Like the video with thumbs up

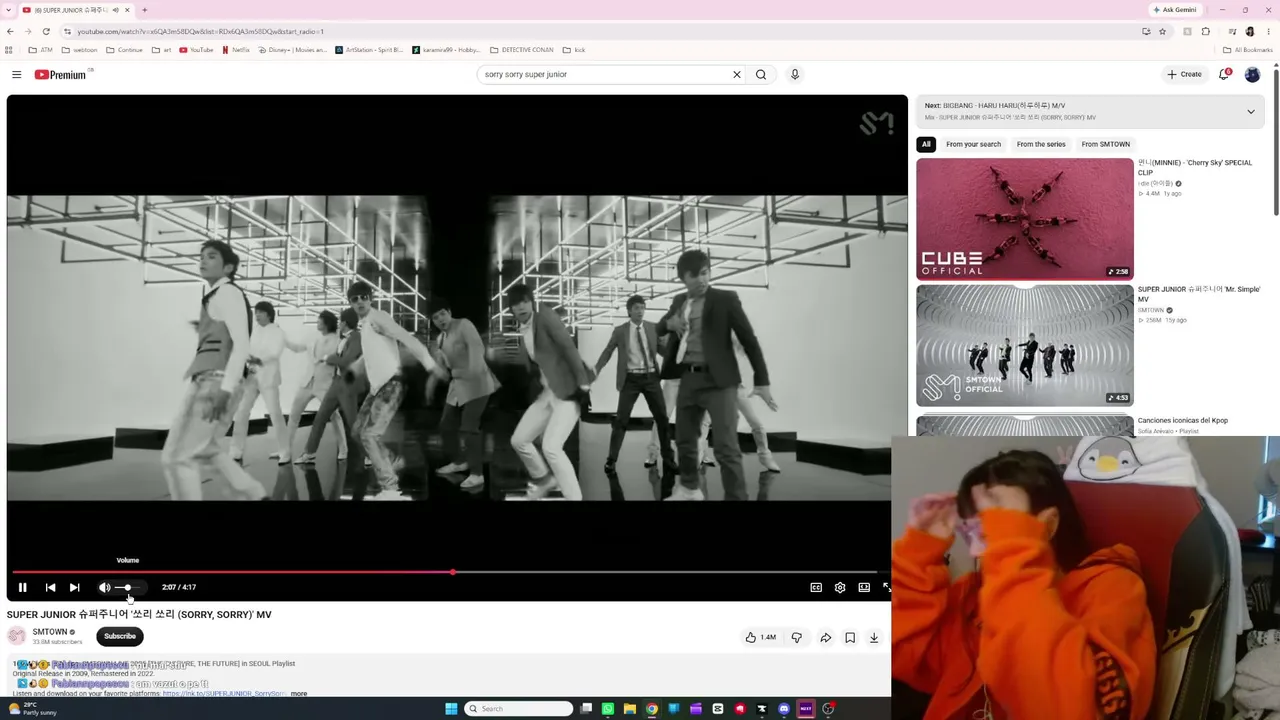coord(761,637)
